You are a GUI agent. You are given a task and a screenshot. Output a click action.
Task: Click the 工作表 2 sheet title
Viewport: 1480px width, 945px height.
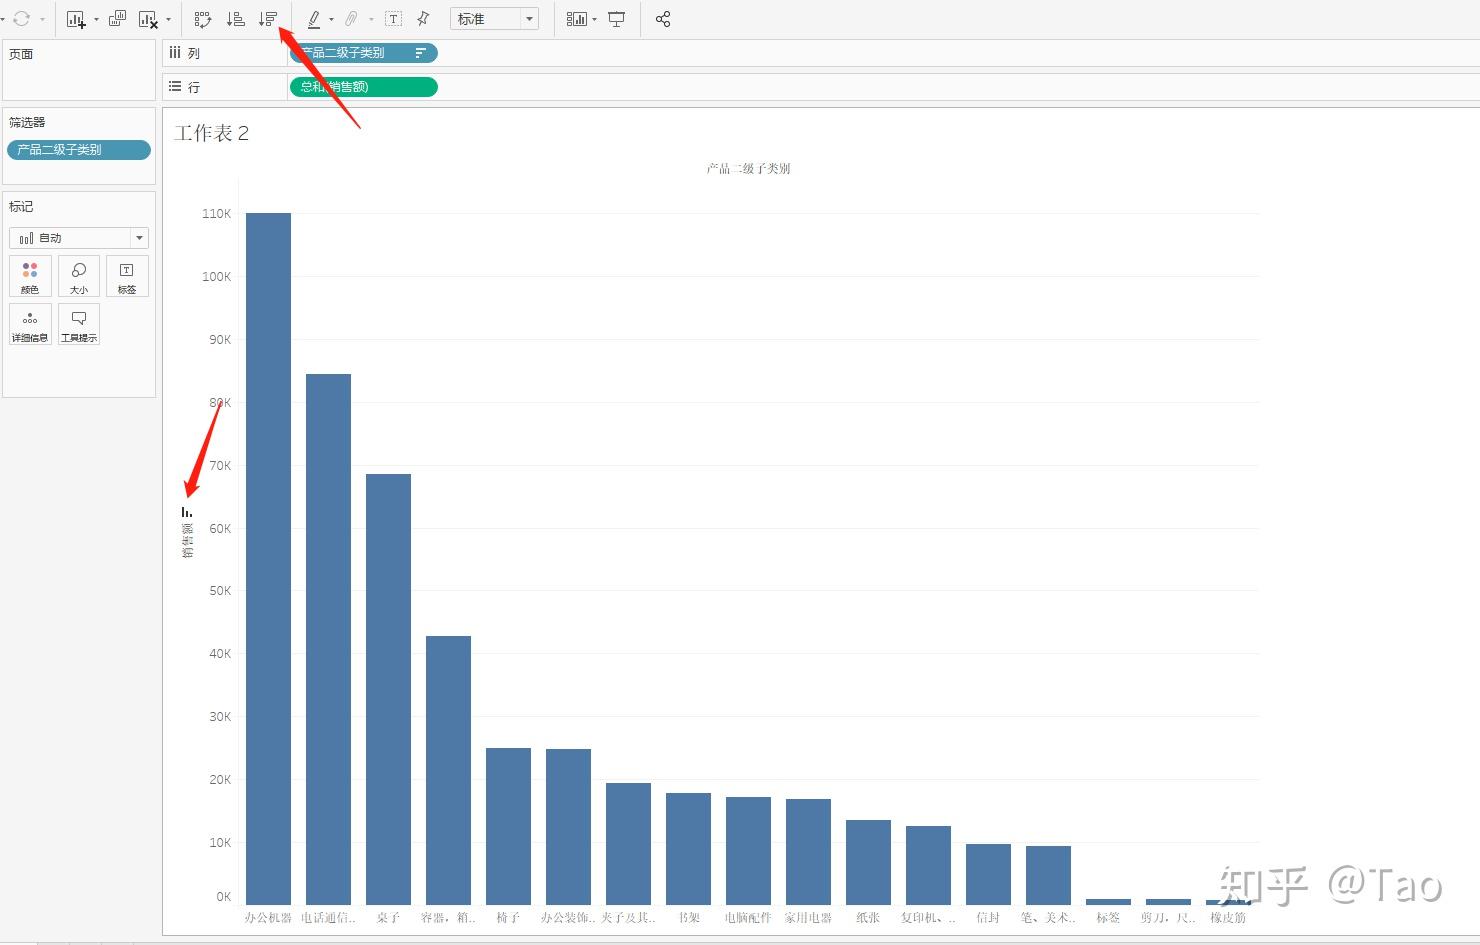211,134
